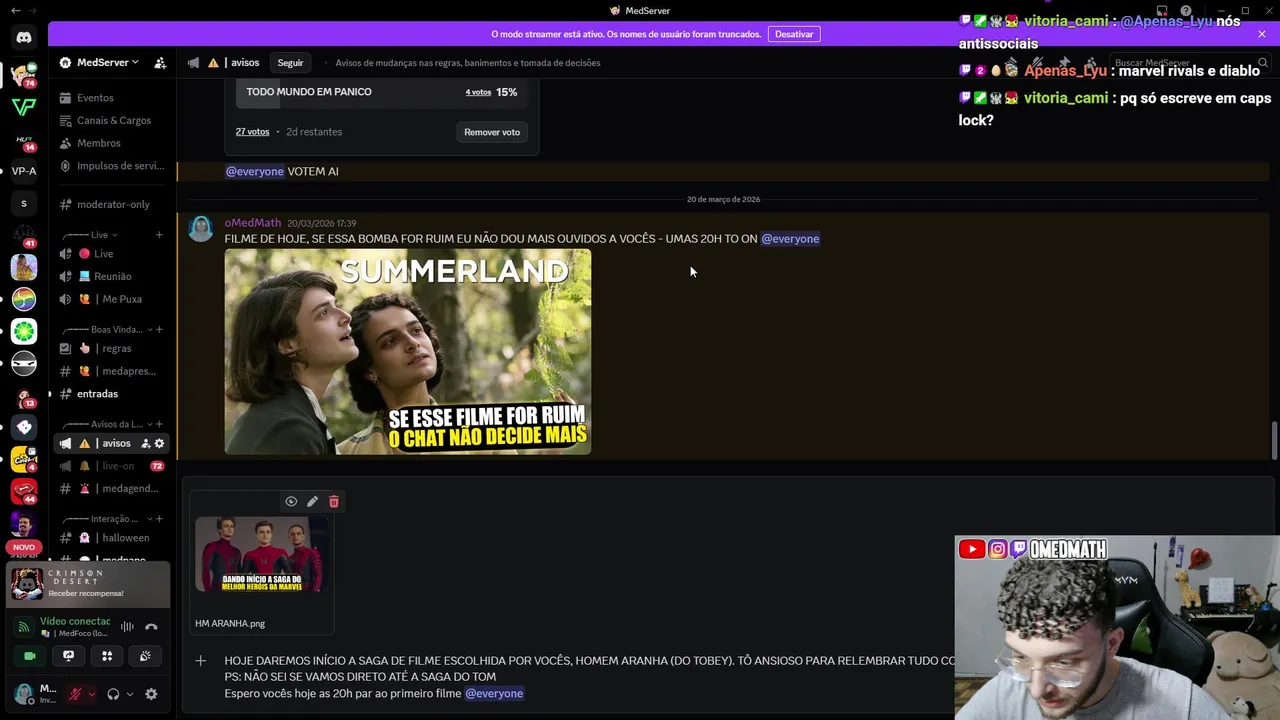Click the invite people icon beside MedServer
Viewport: 1280px width, 720px height.
pyautogui.click(x=160, y=62)
